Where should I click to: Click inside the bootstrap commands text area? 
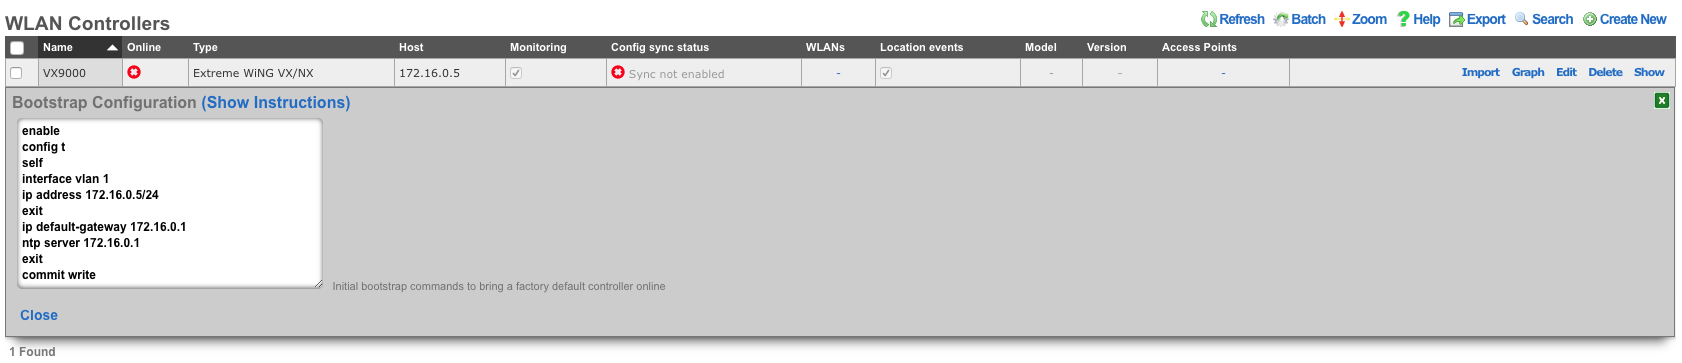(170, 204)
